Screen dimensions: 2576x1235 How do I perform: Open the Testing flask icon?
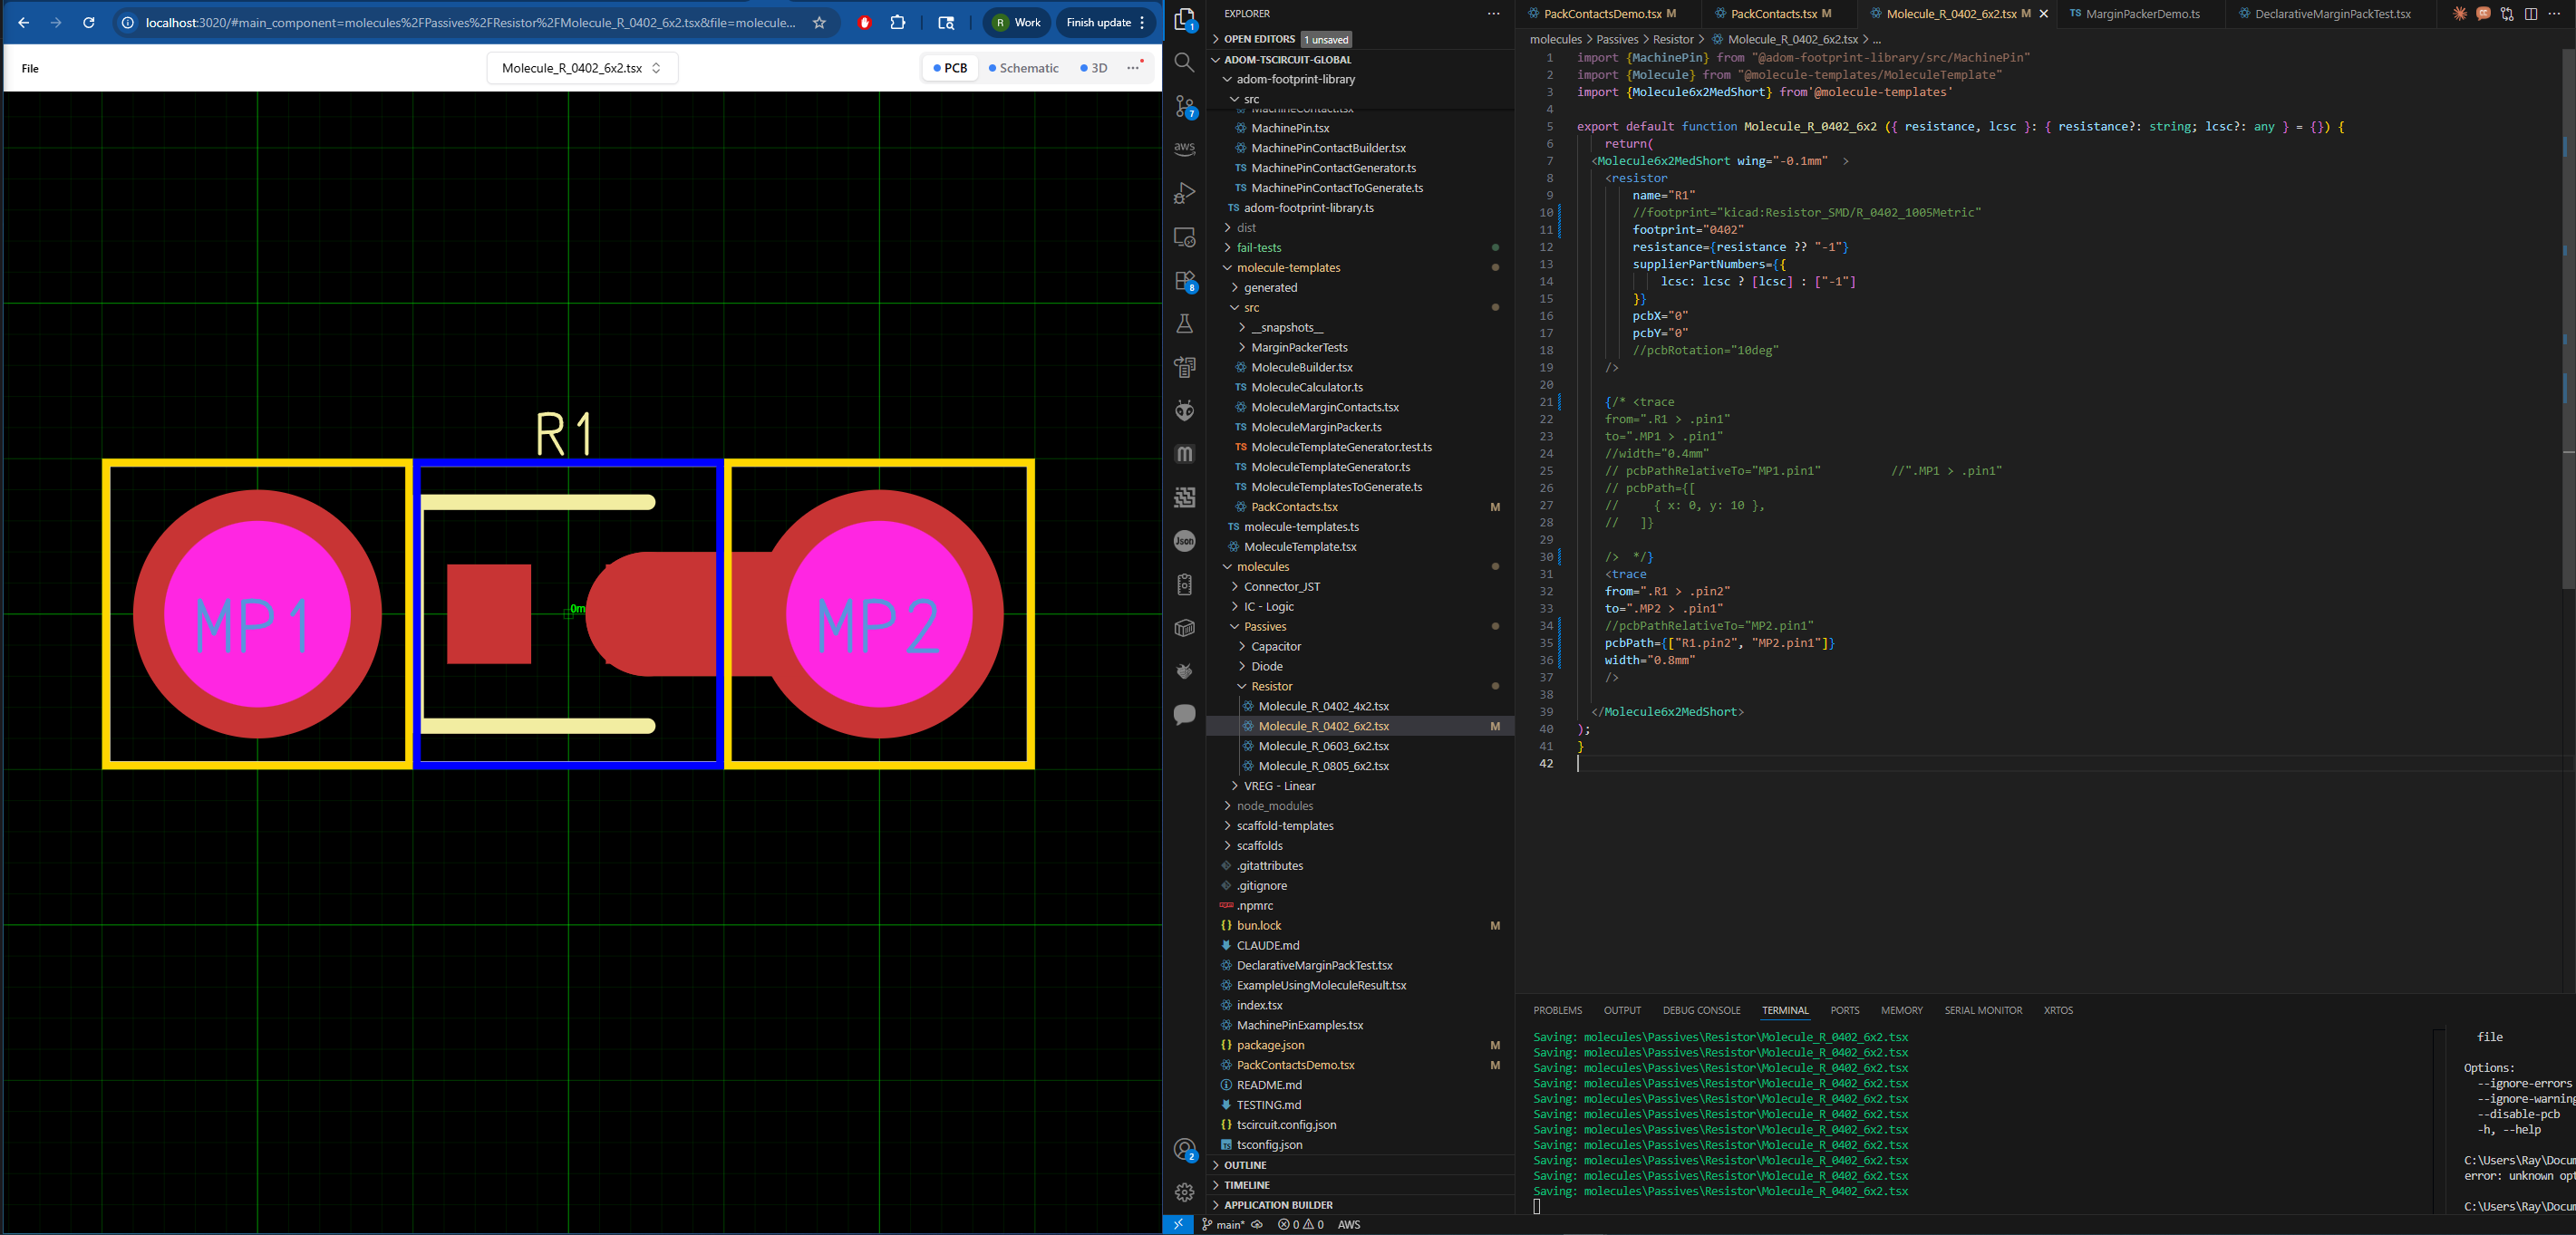[1184, 324]
